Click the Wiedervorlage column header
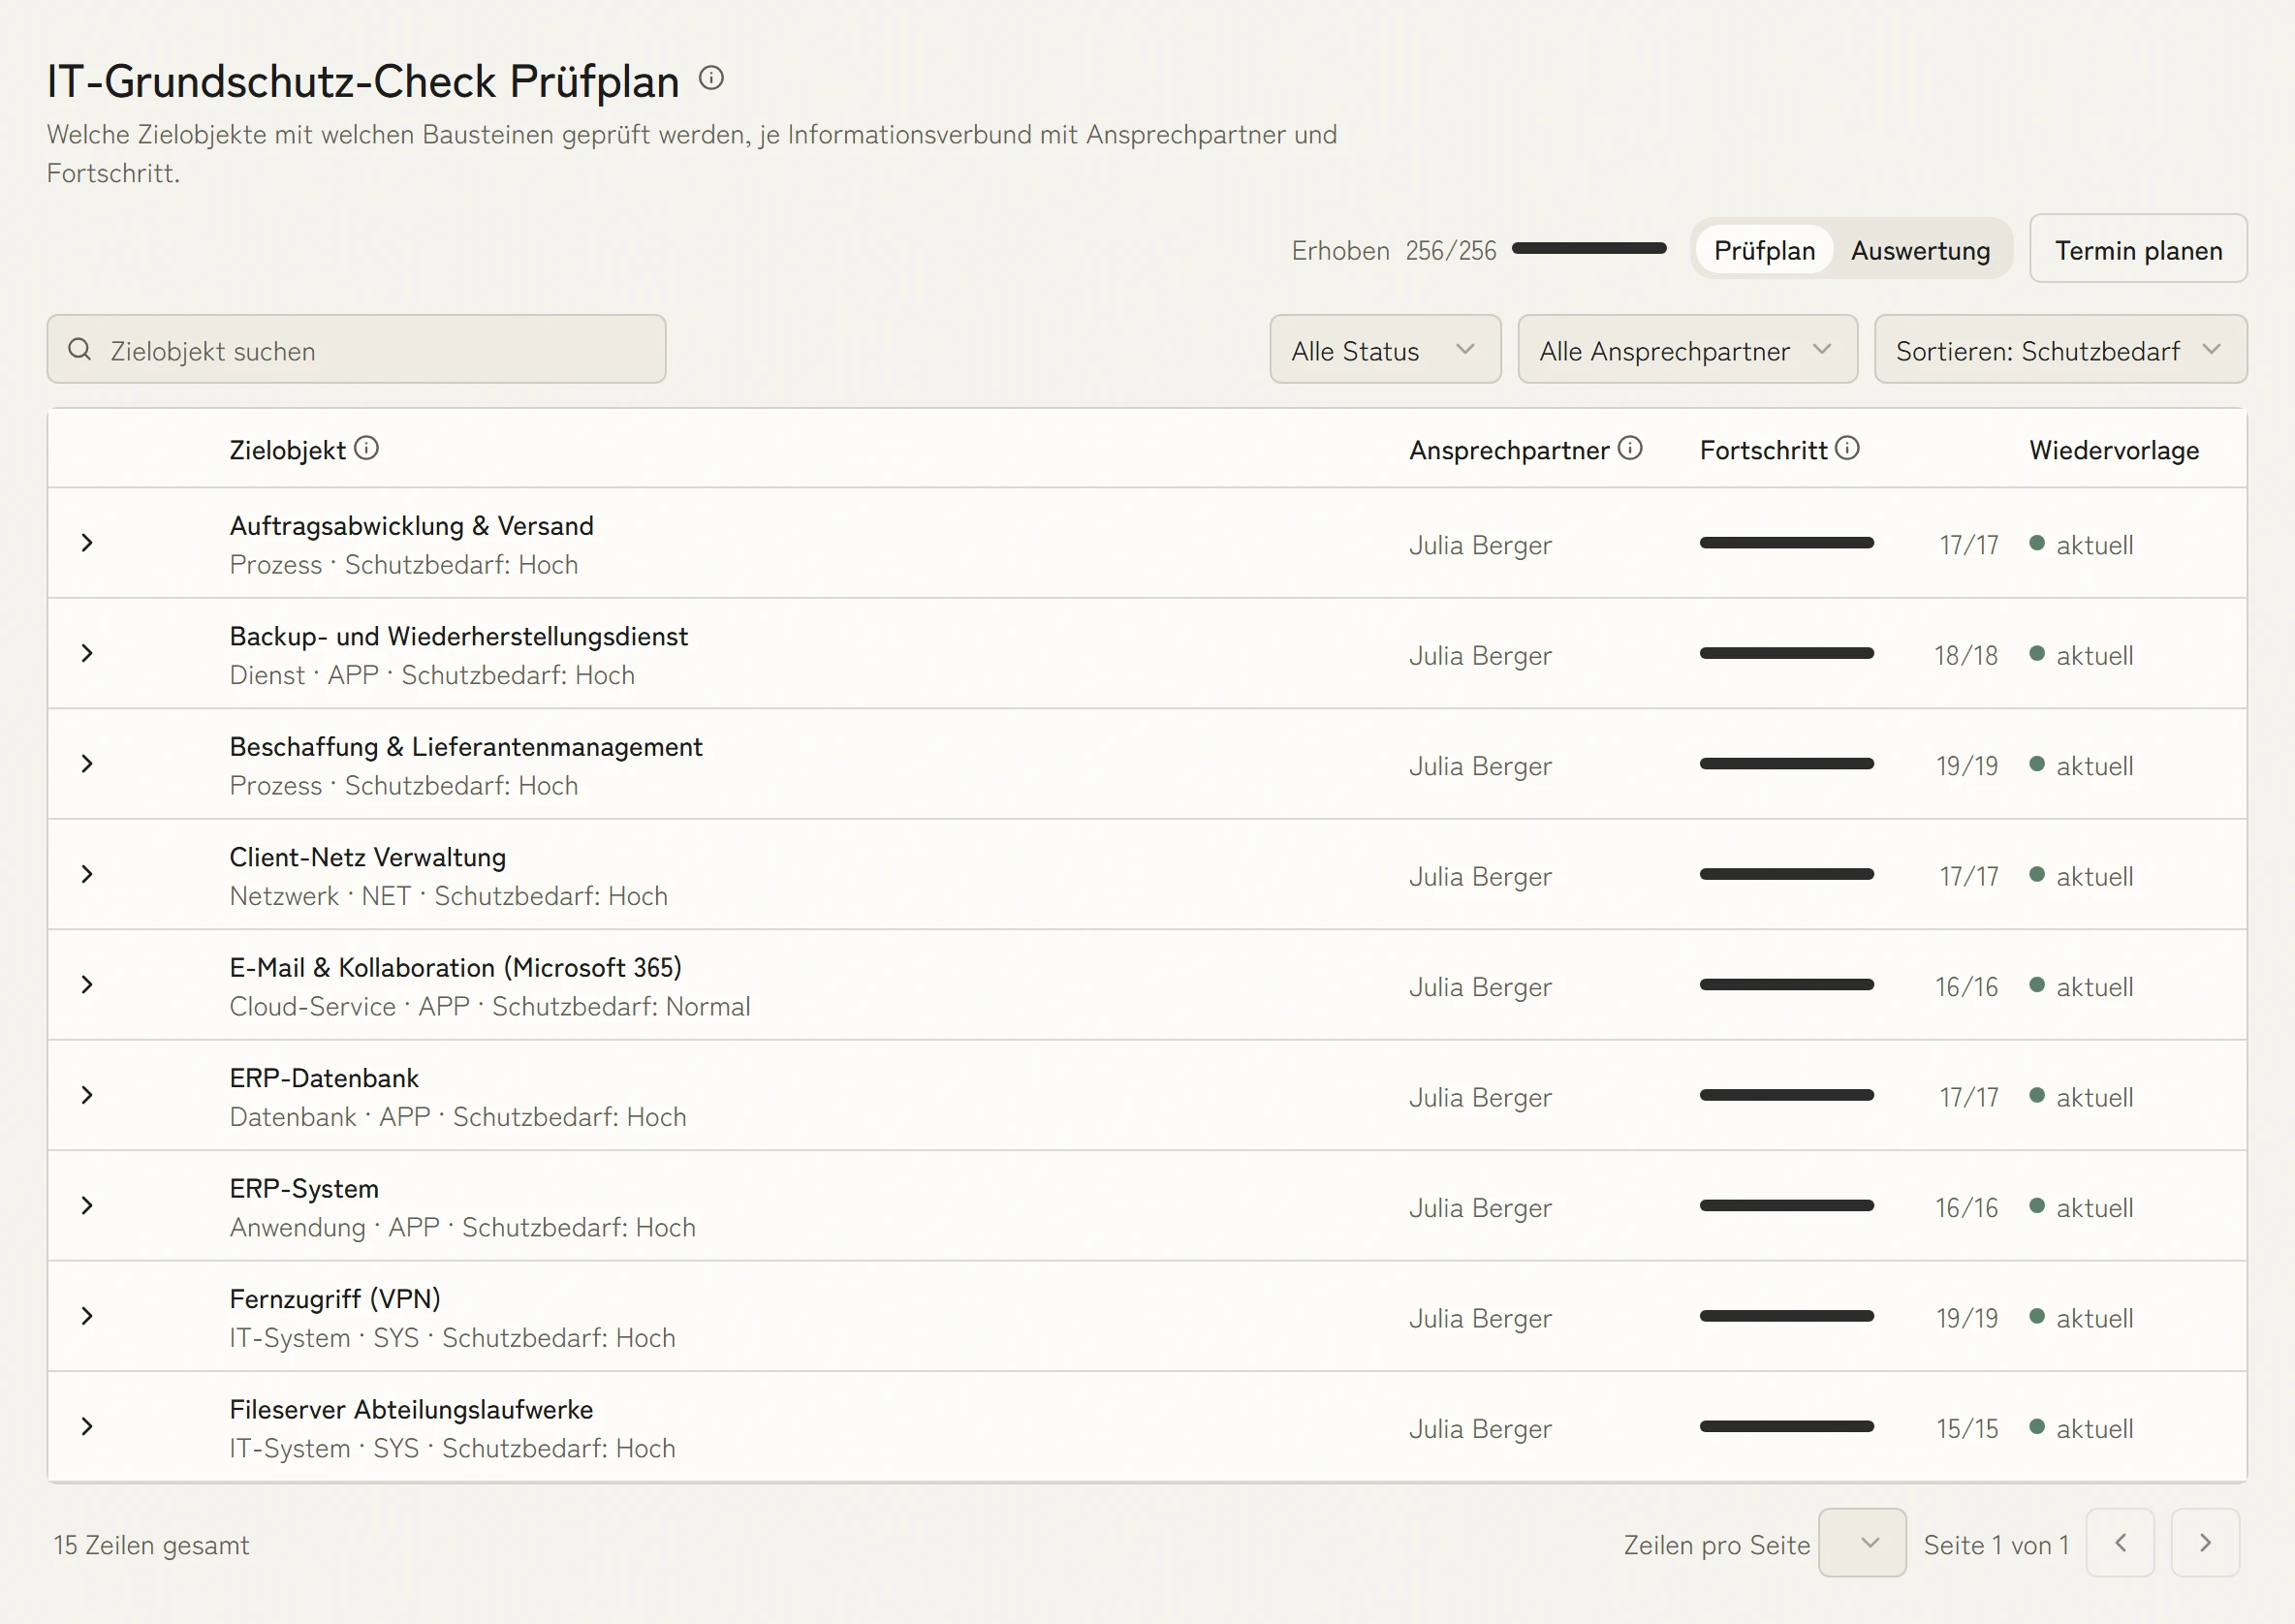This screenshot has height=1624, width=2295. click(x=2114, y=450)
